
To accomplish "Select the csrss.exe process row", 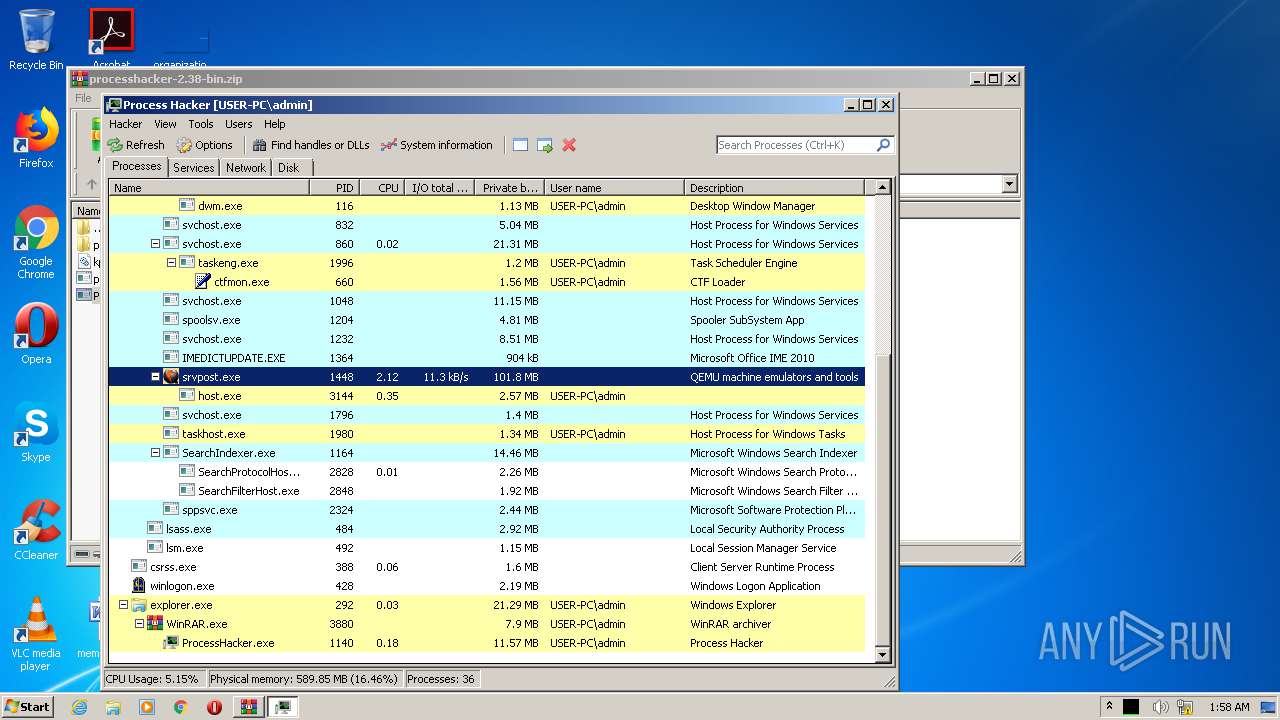I will 486,567.
